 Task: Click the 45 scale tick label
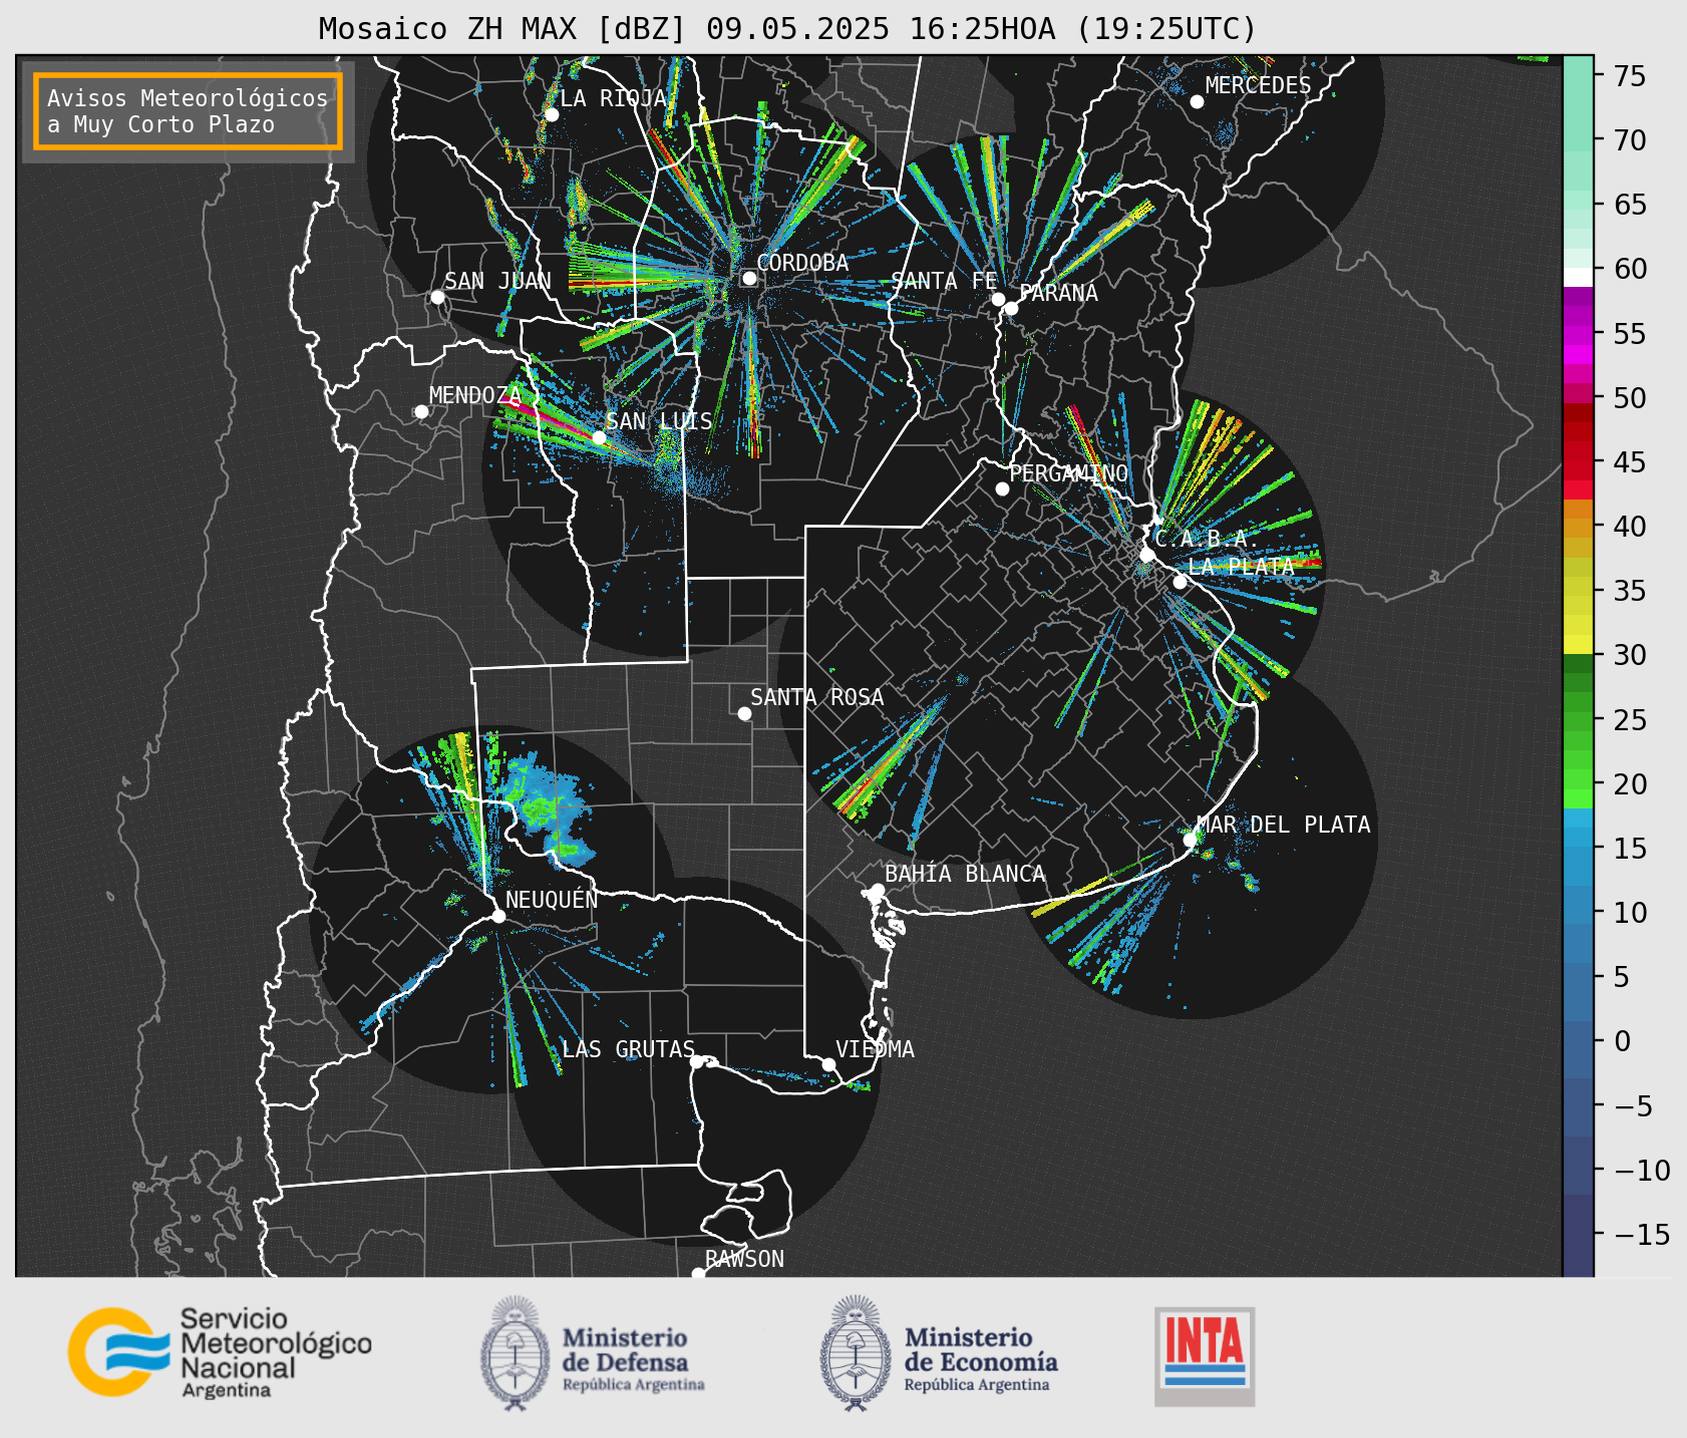coord(1630,462)
